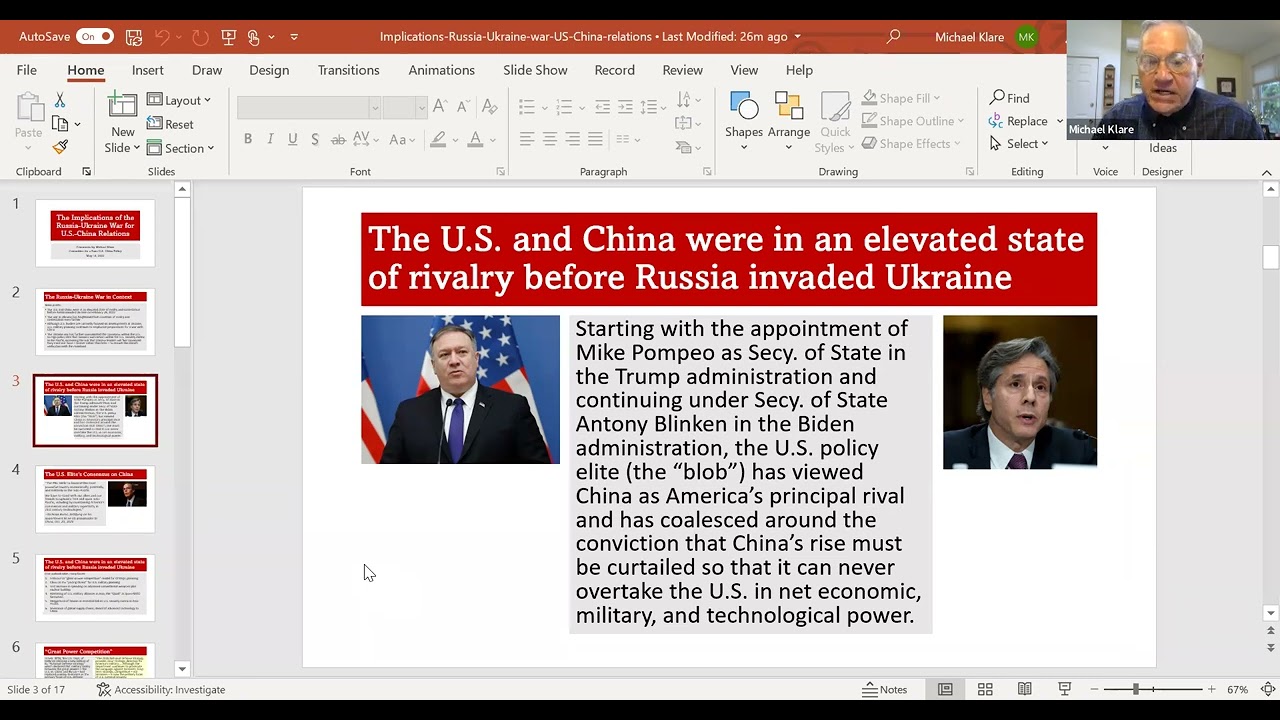The width and height of the screenshot is (1280, 720).
Task: Open the font name combo box
Action: tap(309, 107)
